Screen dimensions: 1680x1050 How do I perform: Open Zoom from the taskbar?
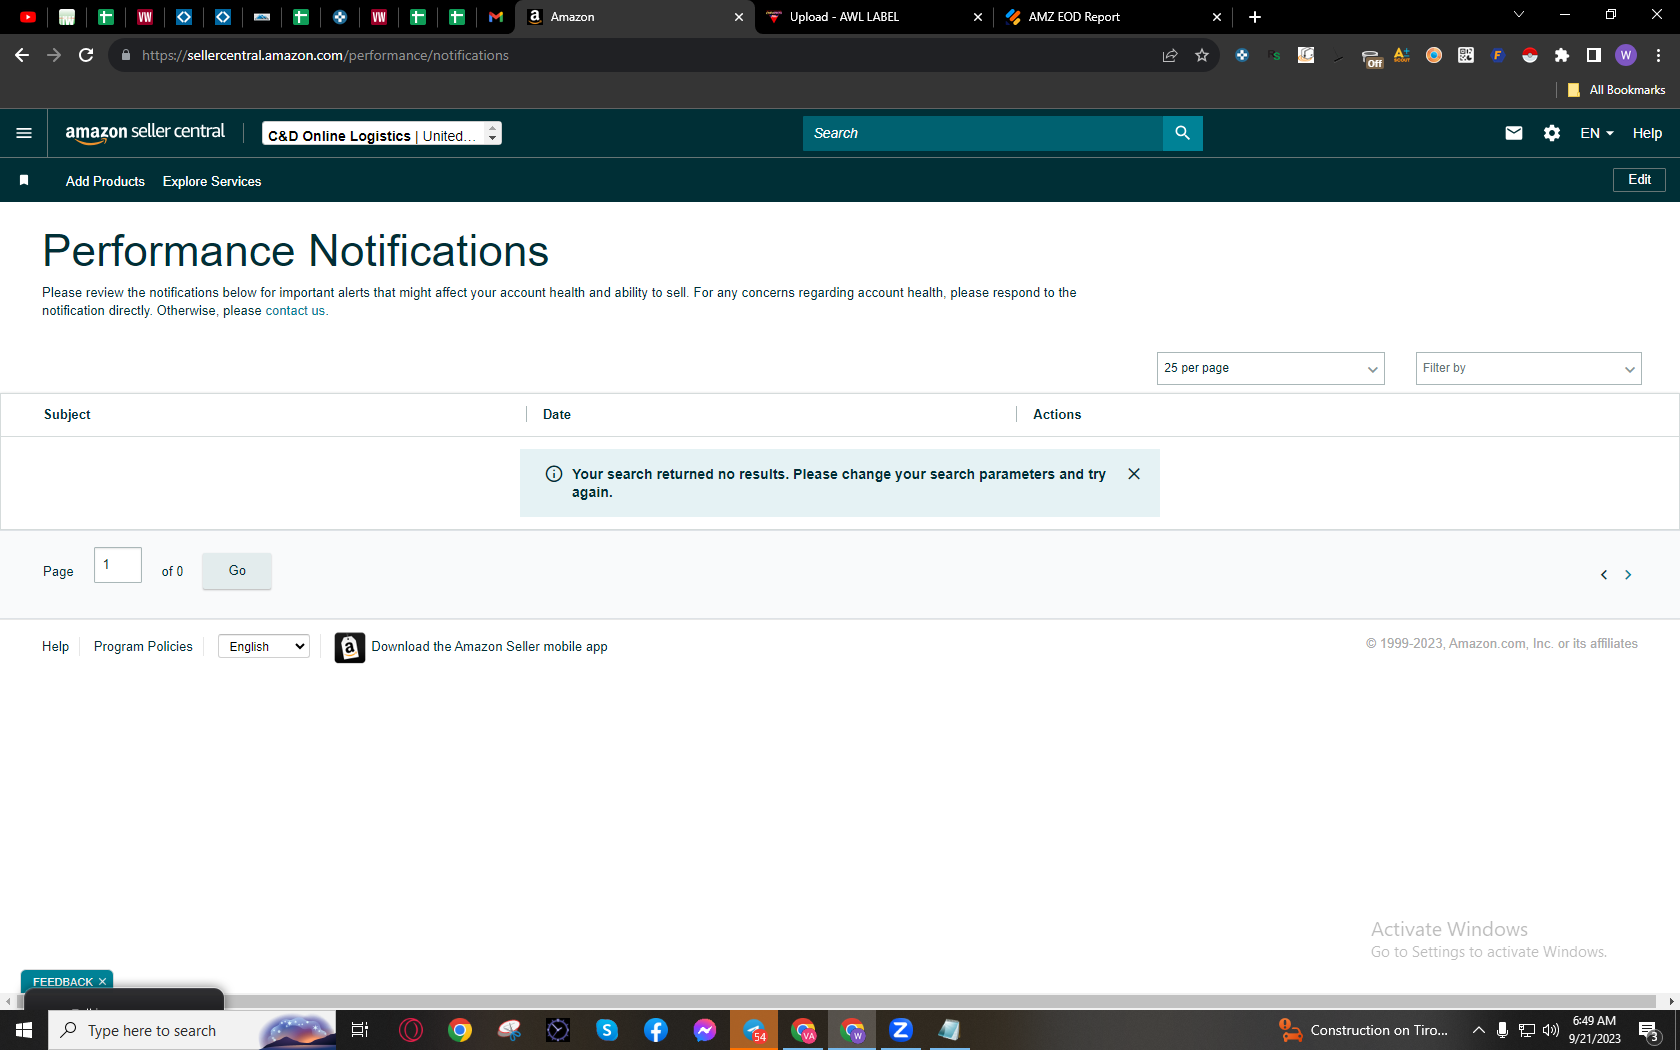901,1030
